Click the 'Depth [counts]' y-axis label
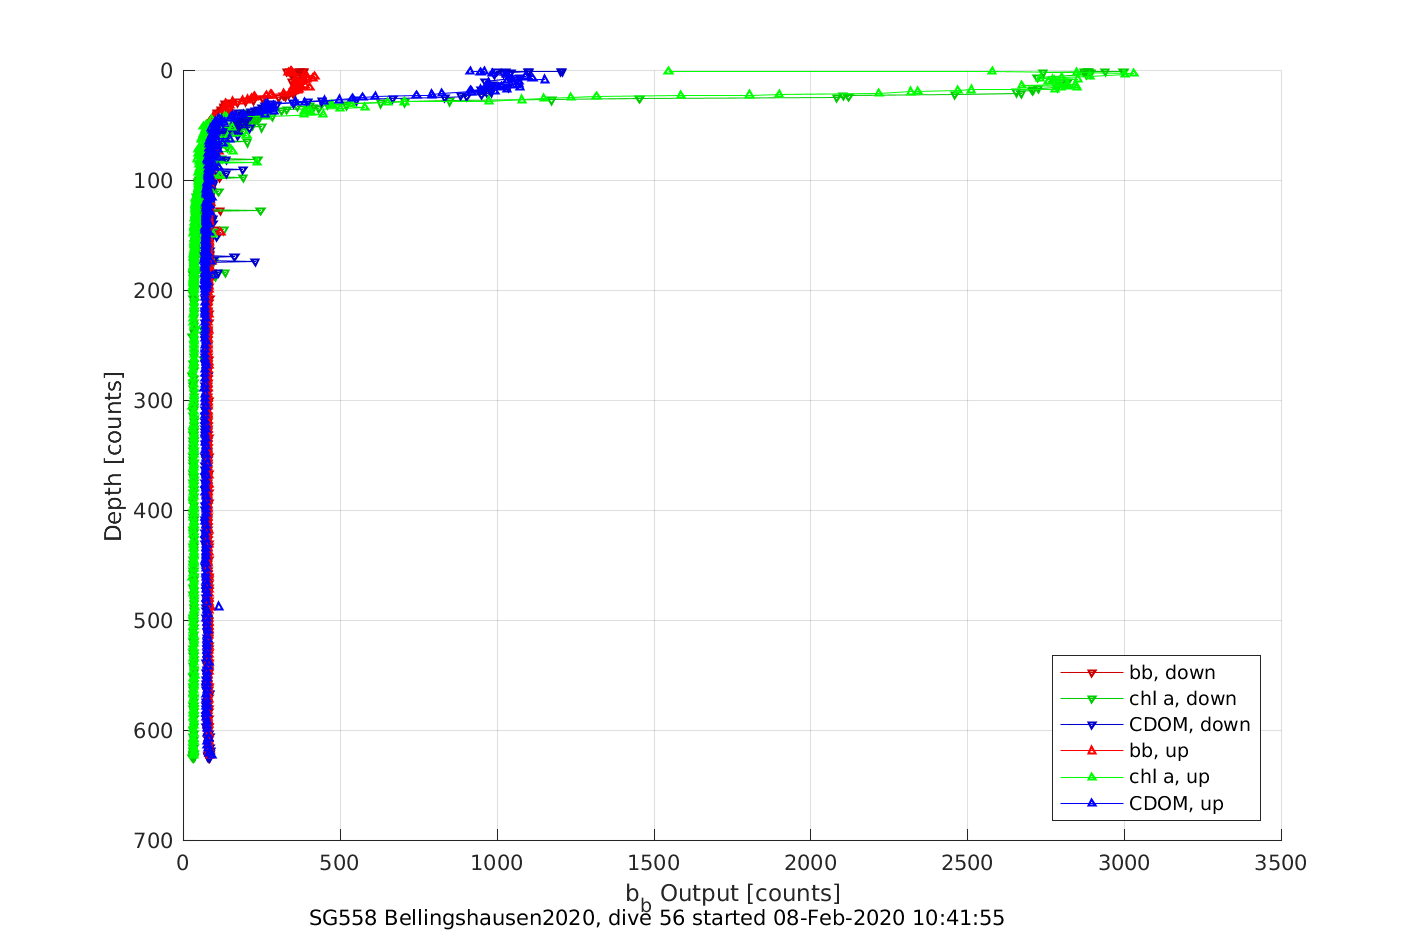 (x=113, y=456)
